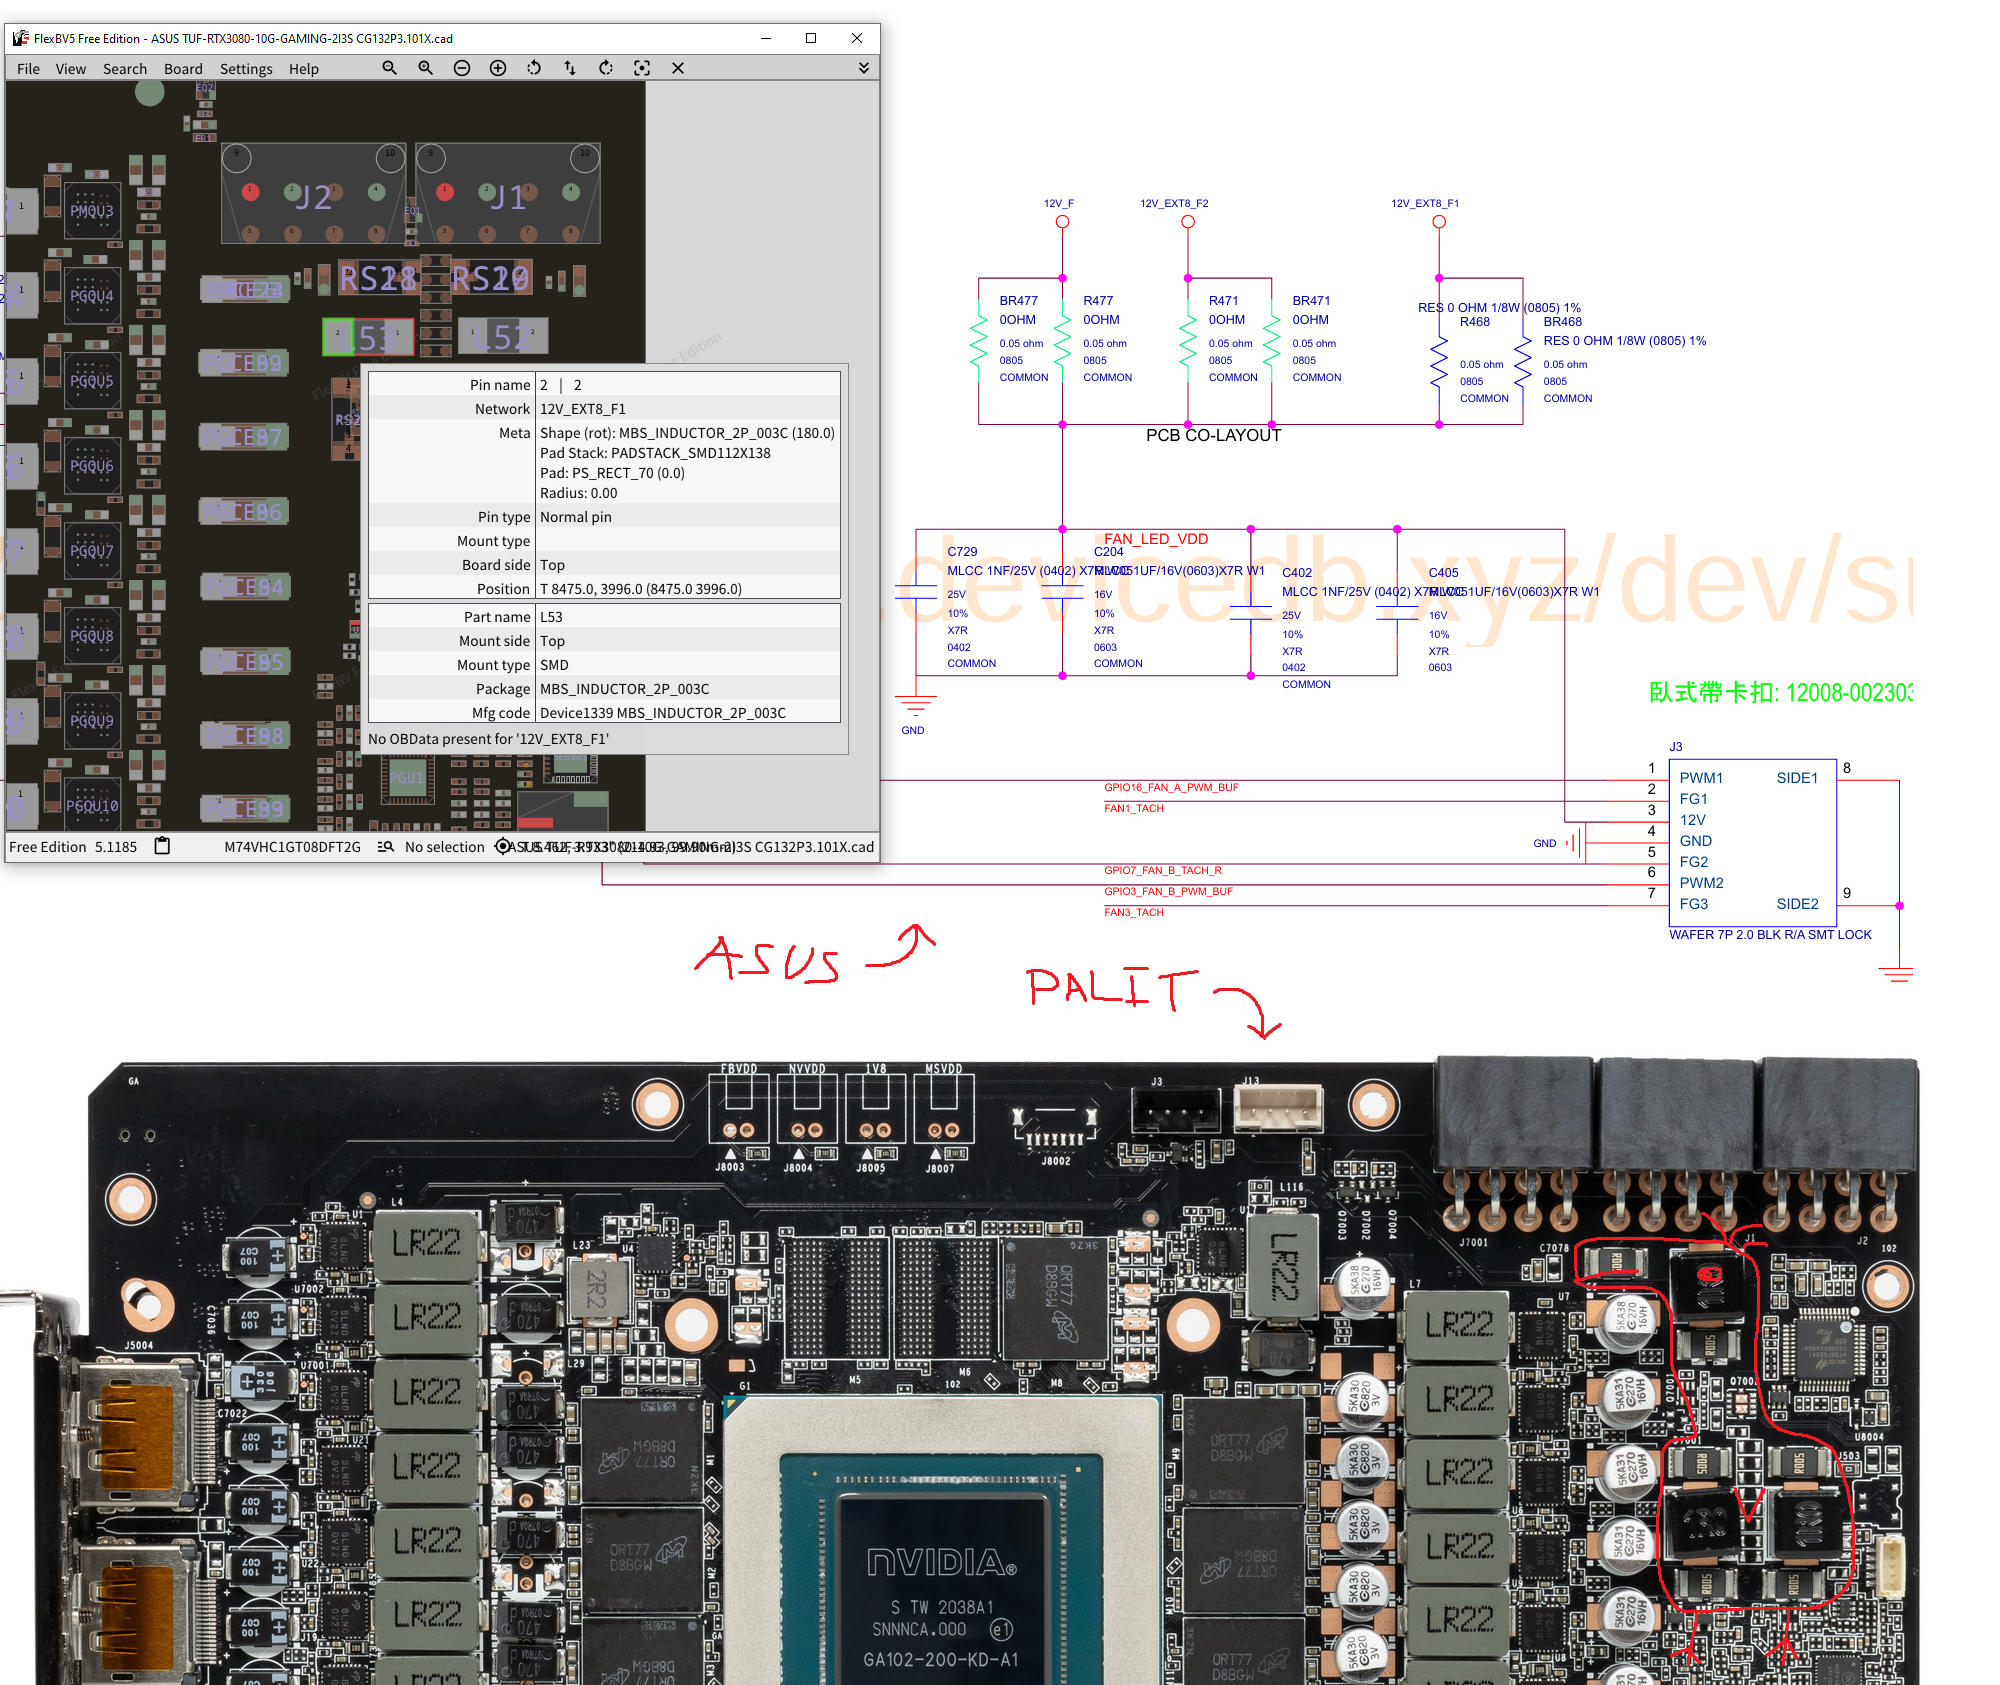Select the PMQU3 MOSFET component
2000x1685 pixels.
[x=92, y=211]
